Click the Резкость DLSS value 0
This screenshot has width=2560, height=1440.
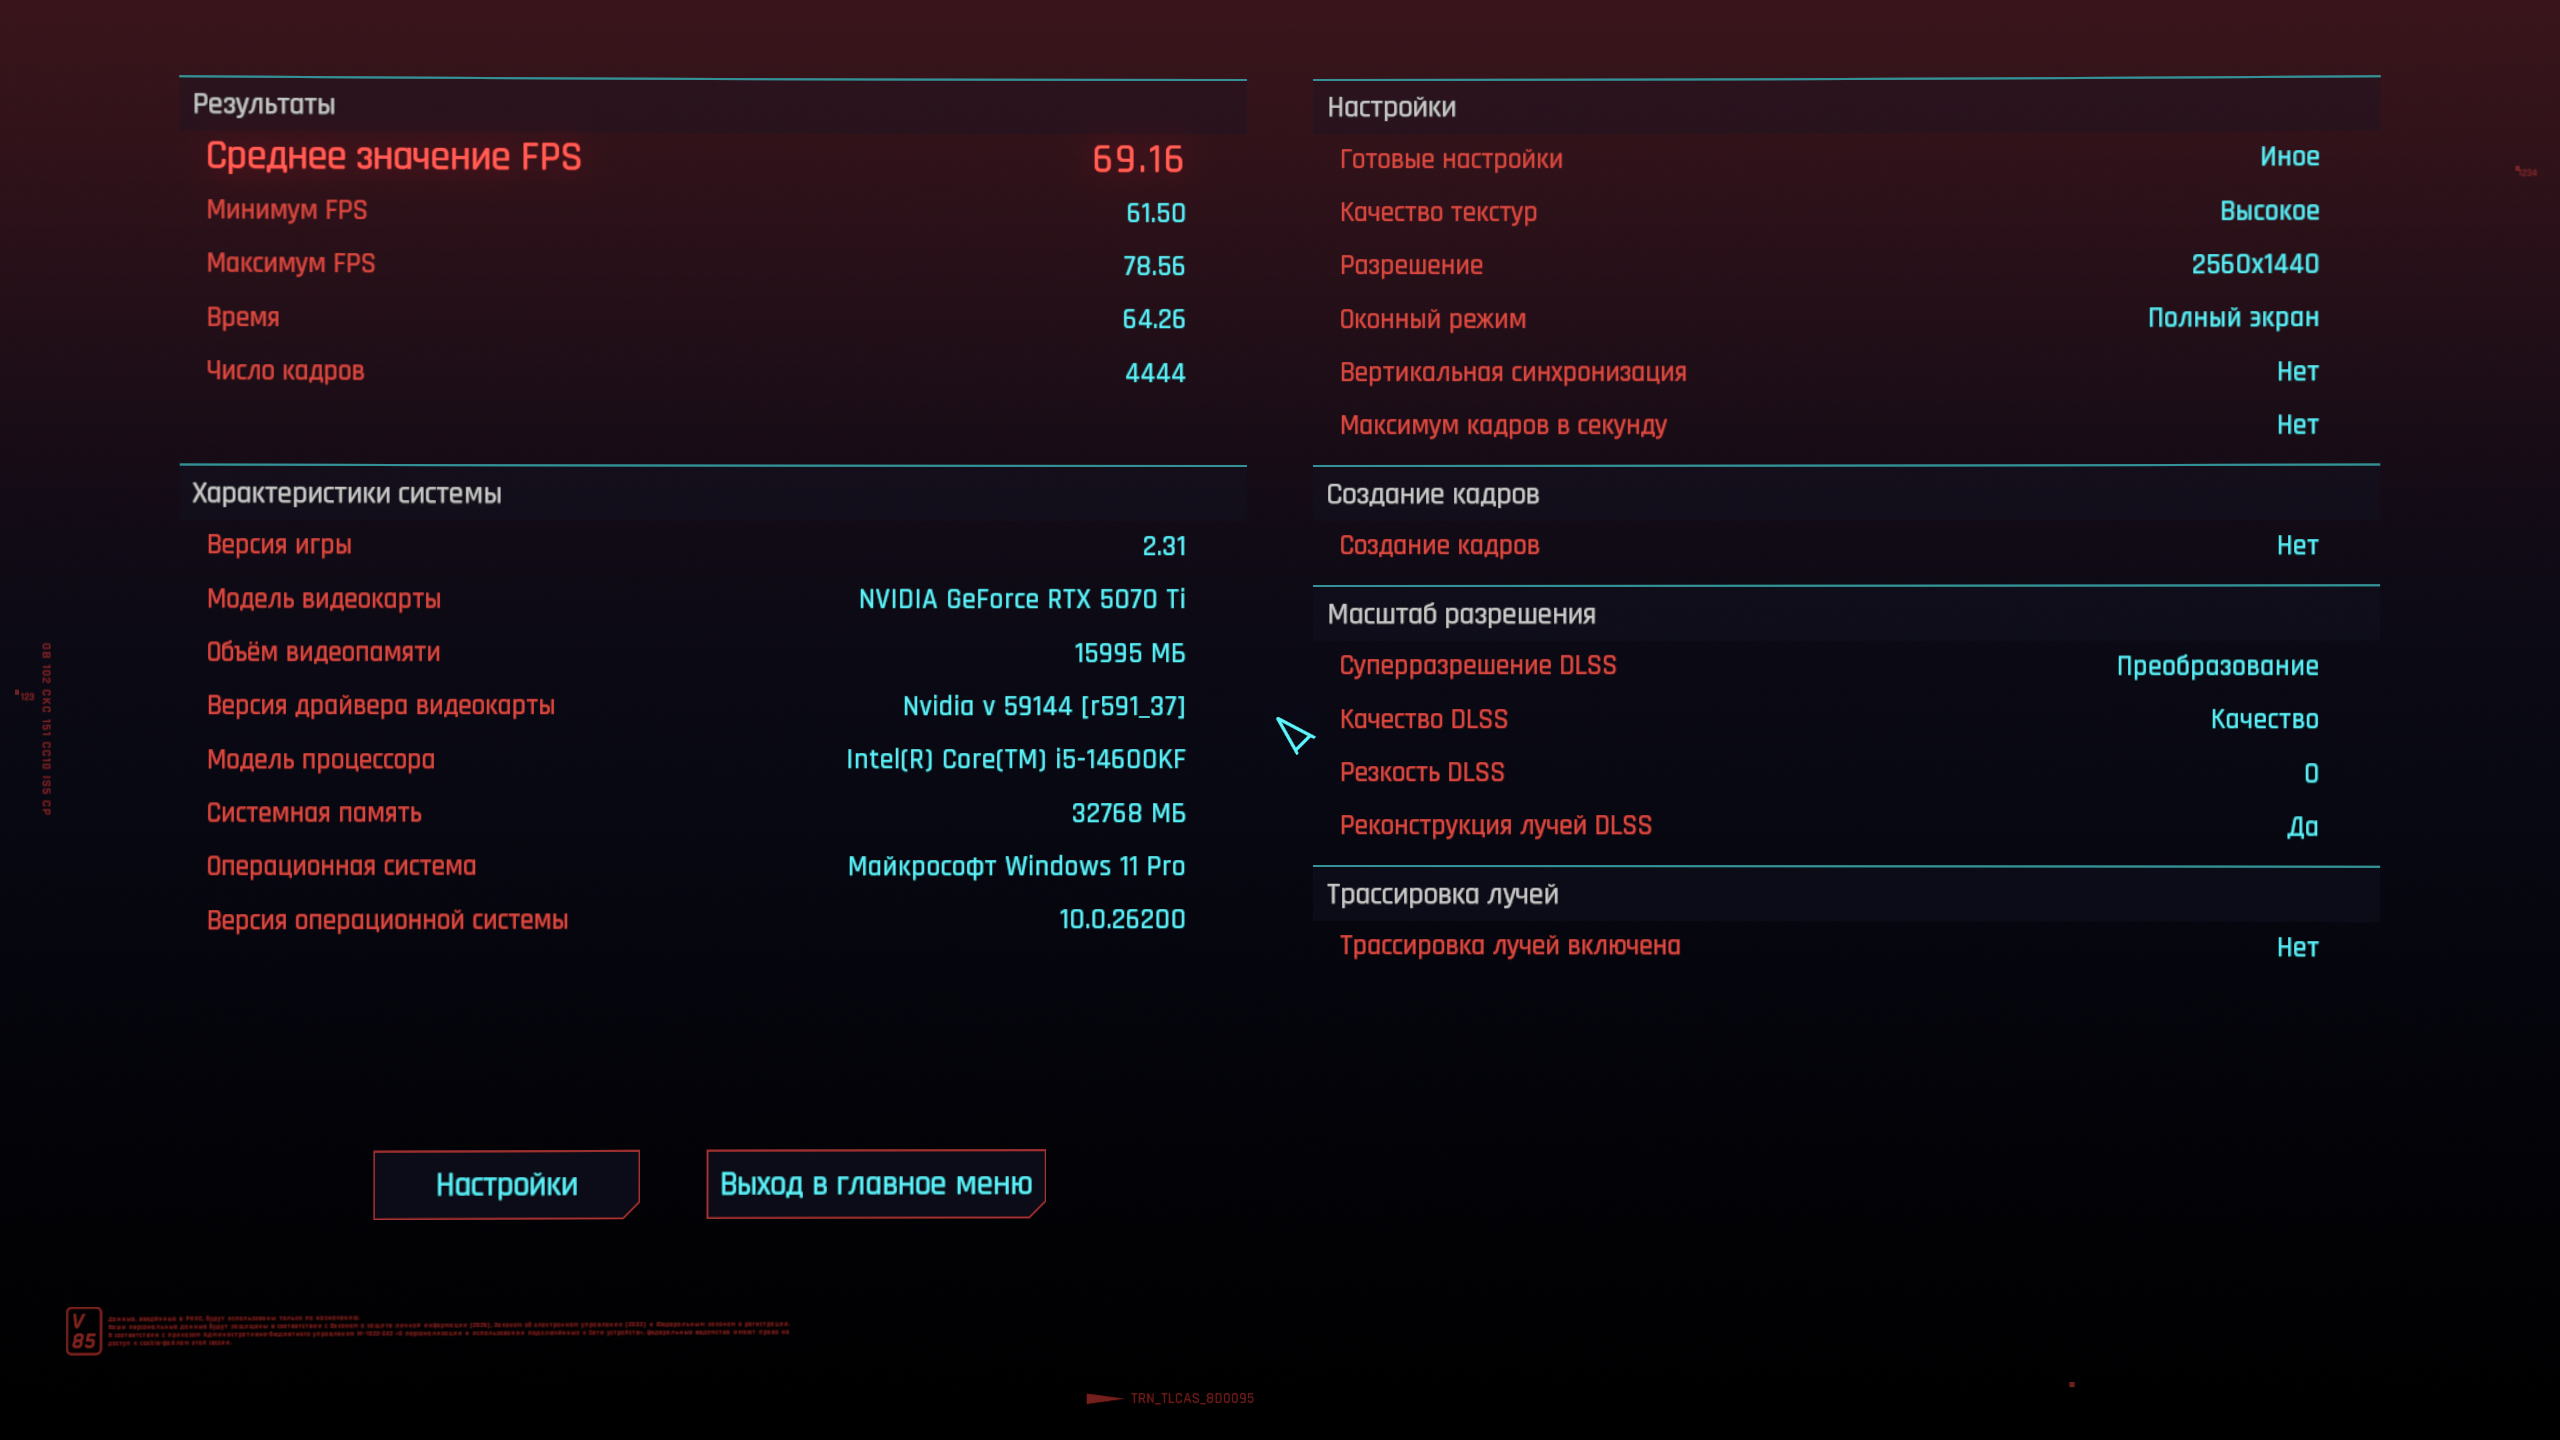coord(2311,773)
